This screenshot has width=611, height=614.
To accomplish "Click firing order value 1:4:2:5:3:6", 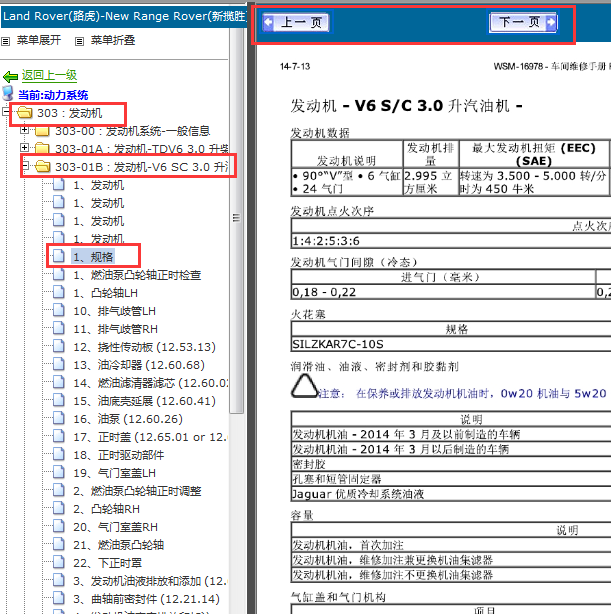I will point(326,241).
